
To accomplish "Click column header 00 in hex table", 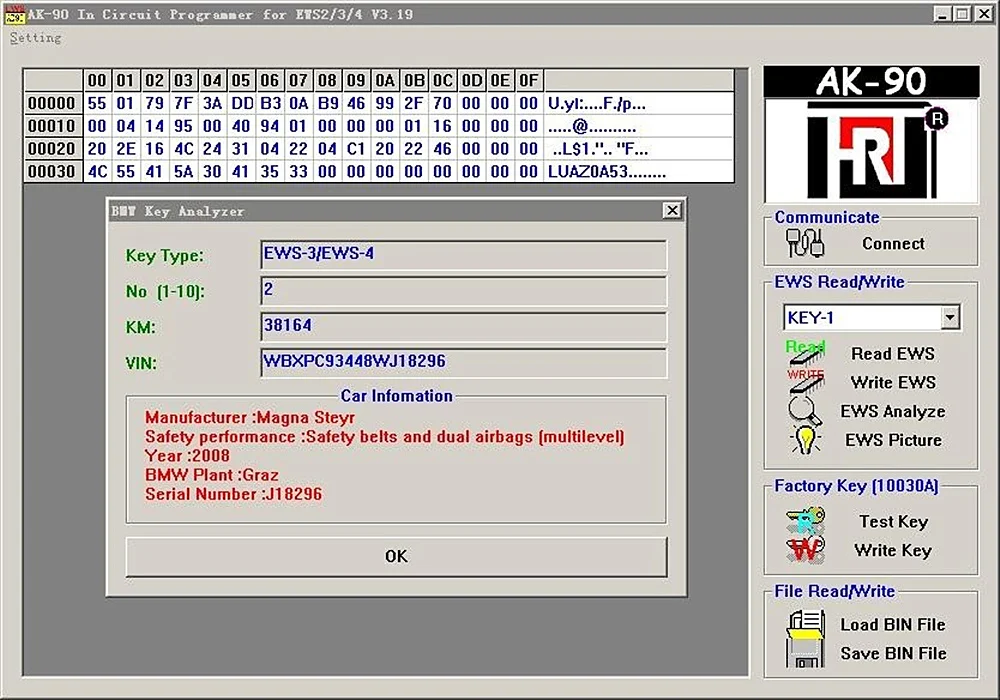I will (x=97, y=80).
